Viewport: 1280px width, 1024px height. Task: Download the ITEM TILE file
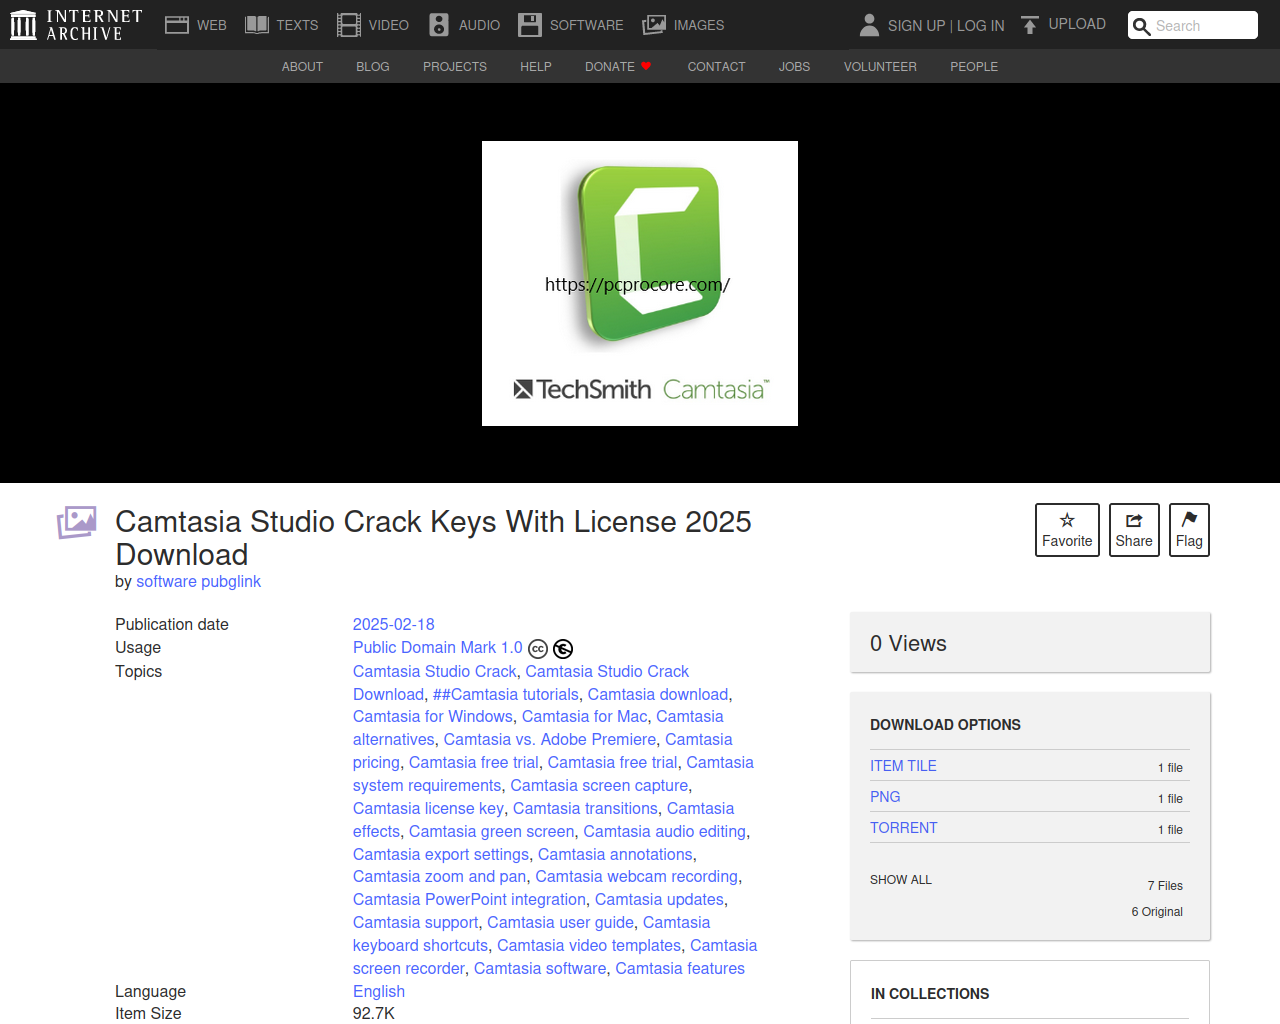903,766
